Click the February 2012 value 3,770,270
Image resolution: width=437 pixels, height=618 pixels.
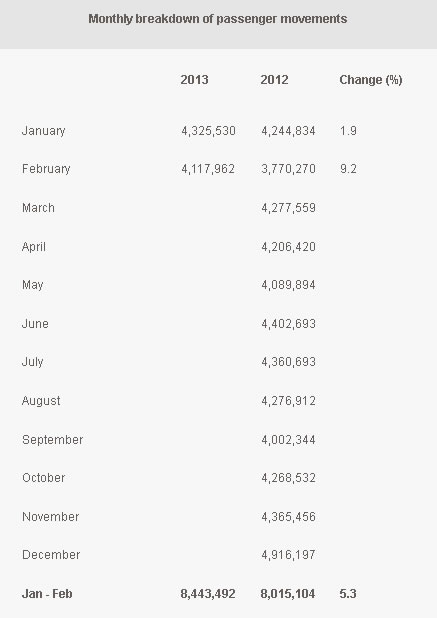point(288,169)
